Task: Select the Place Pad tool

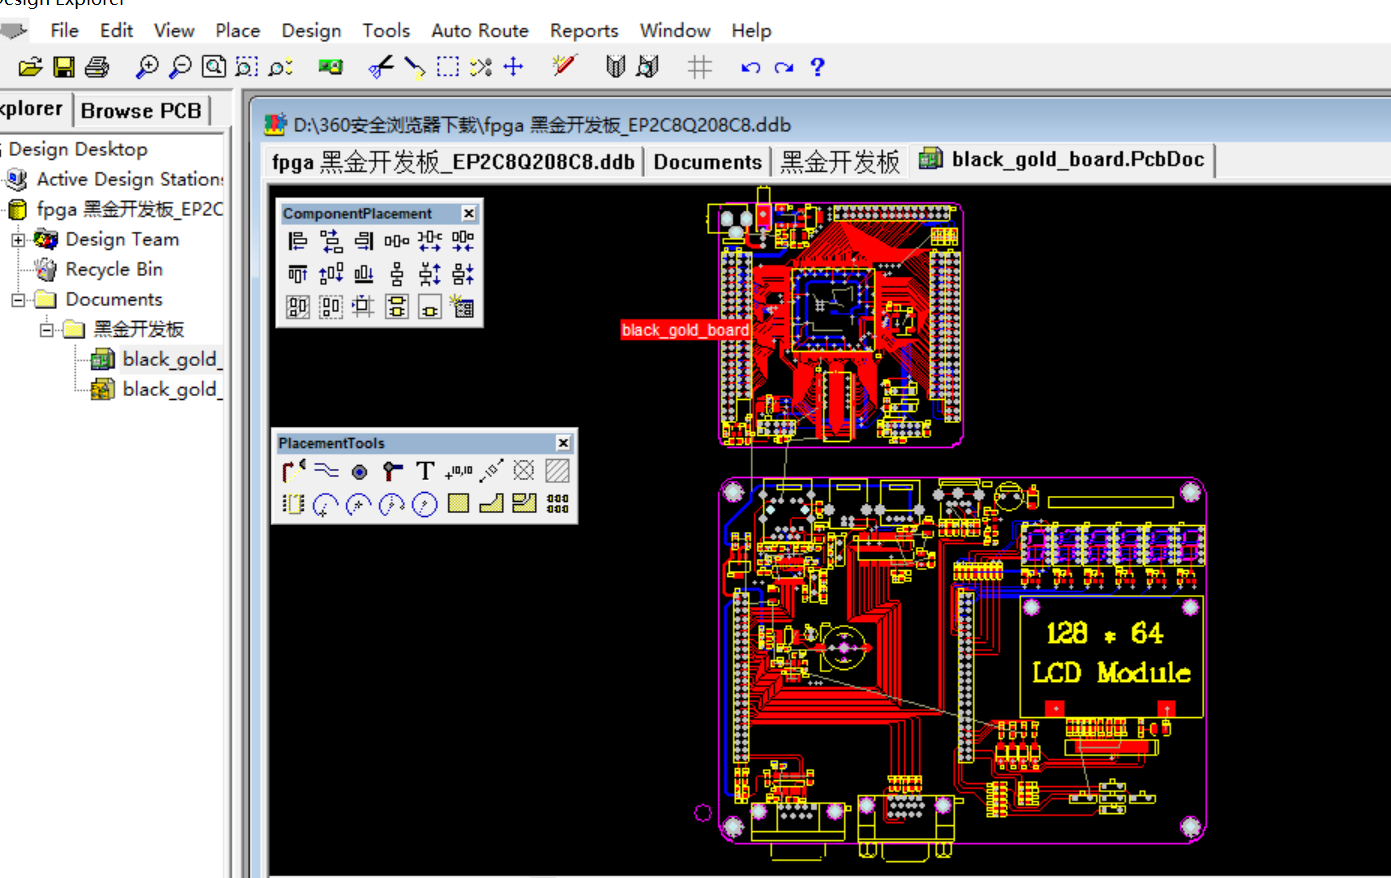Action: (360, 471)
